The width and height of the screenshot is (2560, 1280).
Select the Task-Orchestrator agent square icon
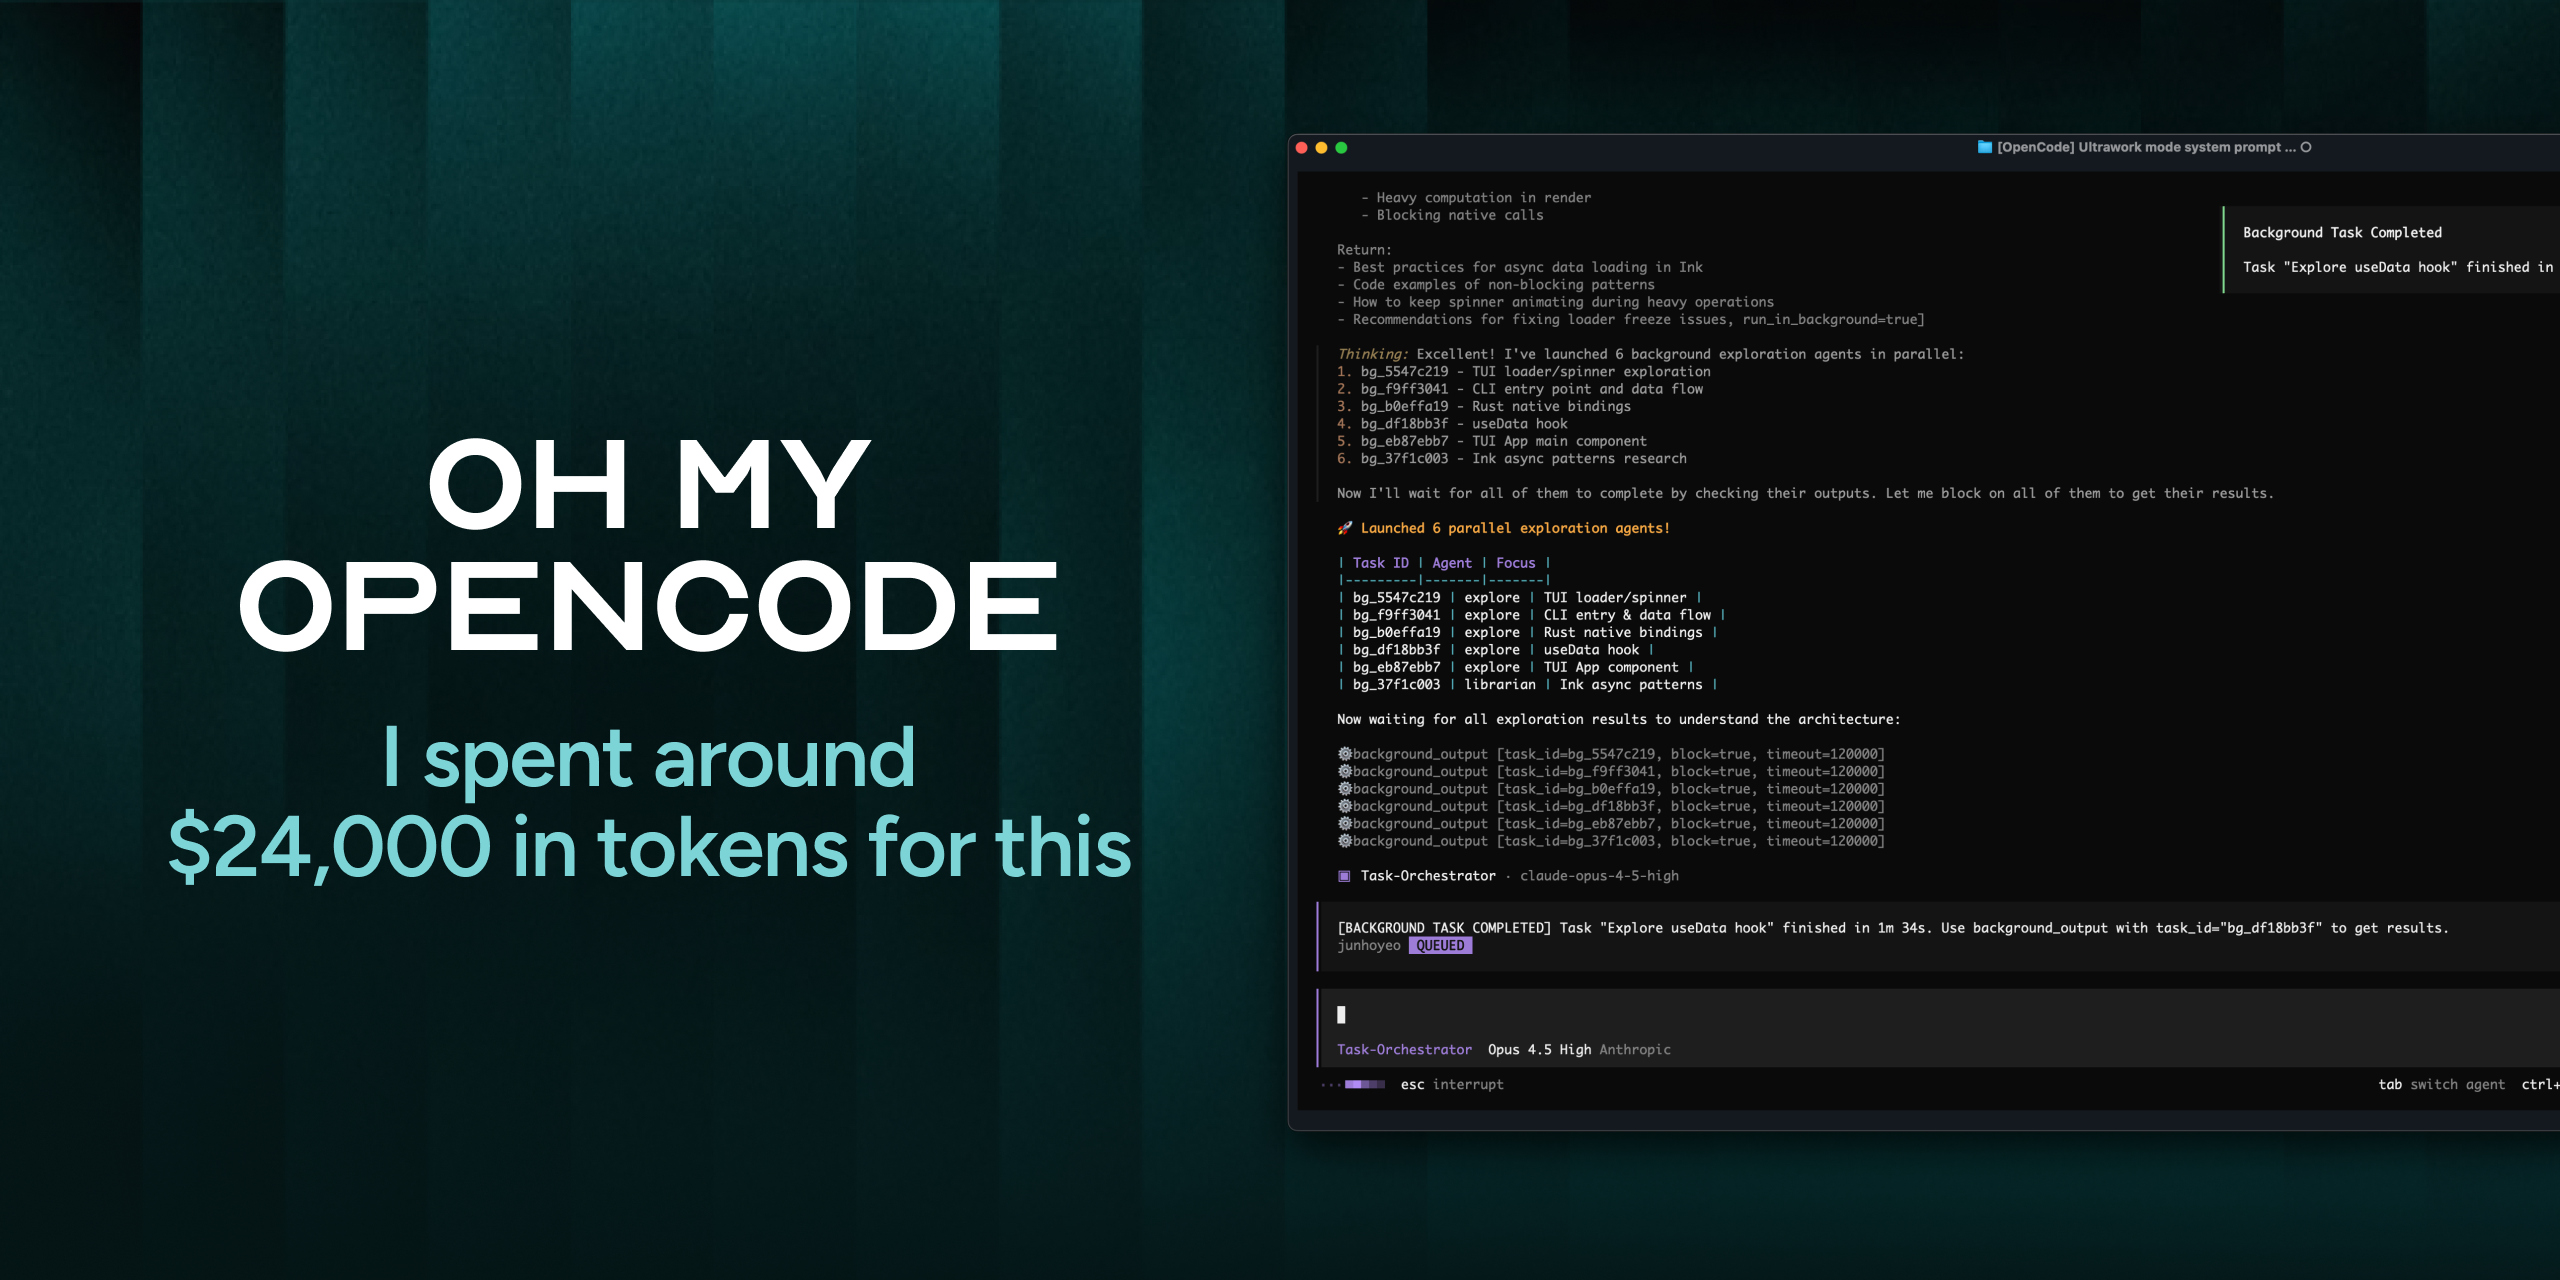pos(1342,875)
